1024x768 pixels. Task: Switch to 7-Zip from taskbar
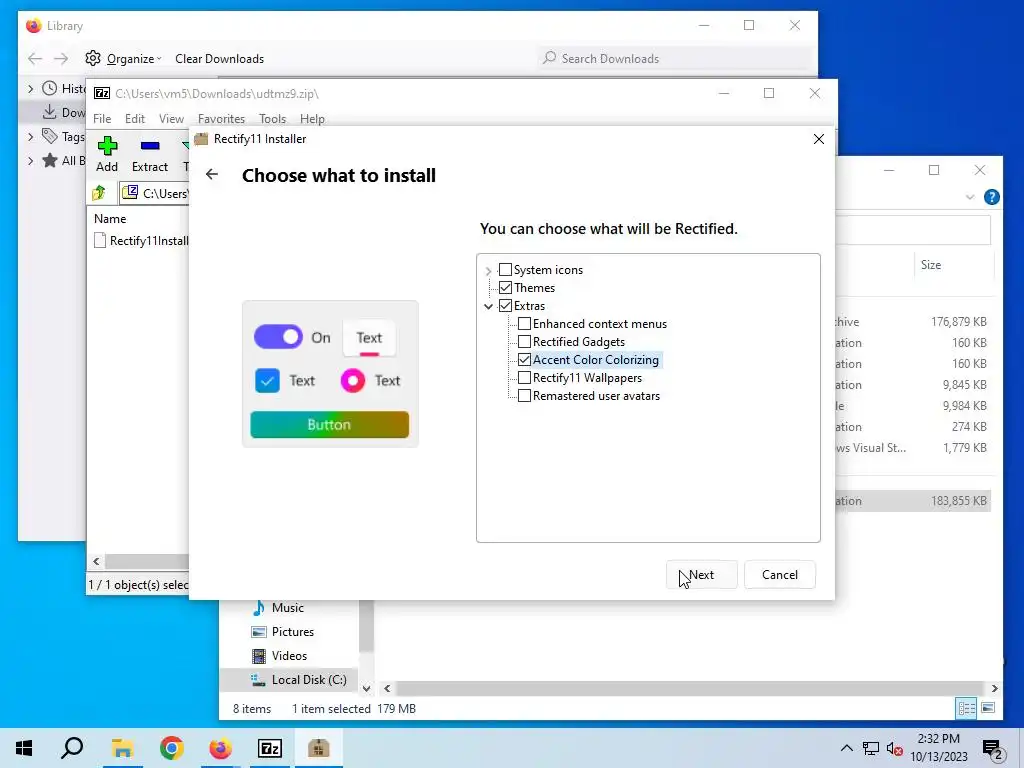point(269,748)
